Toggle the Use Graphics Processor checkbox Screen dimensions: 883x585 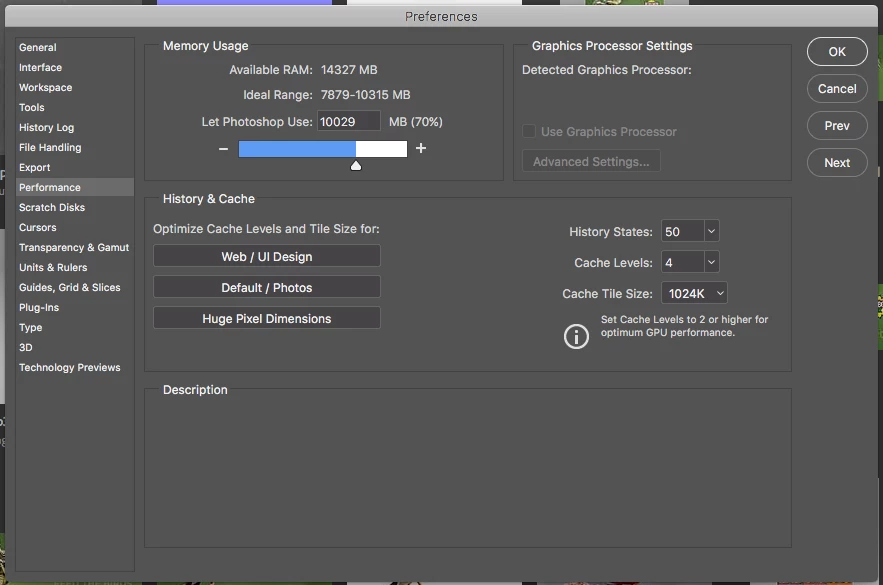click(x=529, y=131)
